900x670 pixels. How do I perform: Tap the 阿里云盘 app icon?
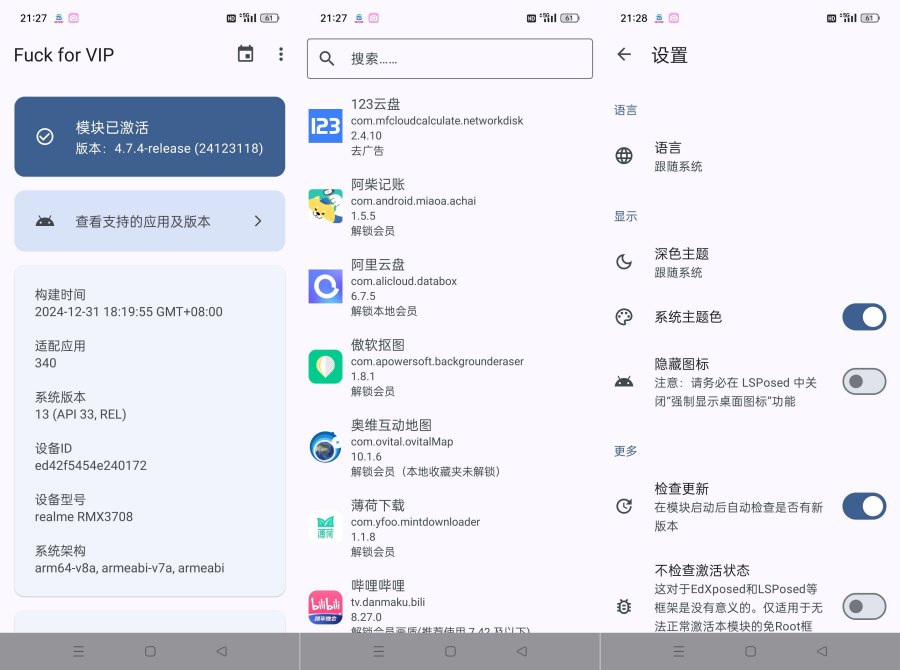tap(325, 286)
